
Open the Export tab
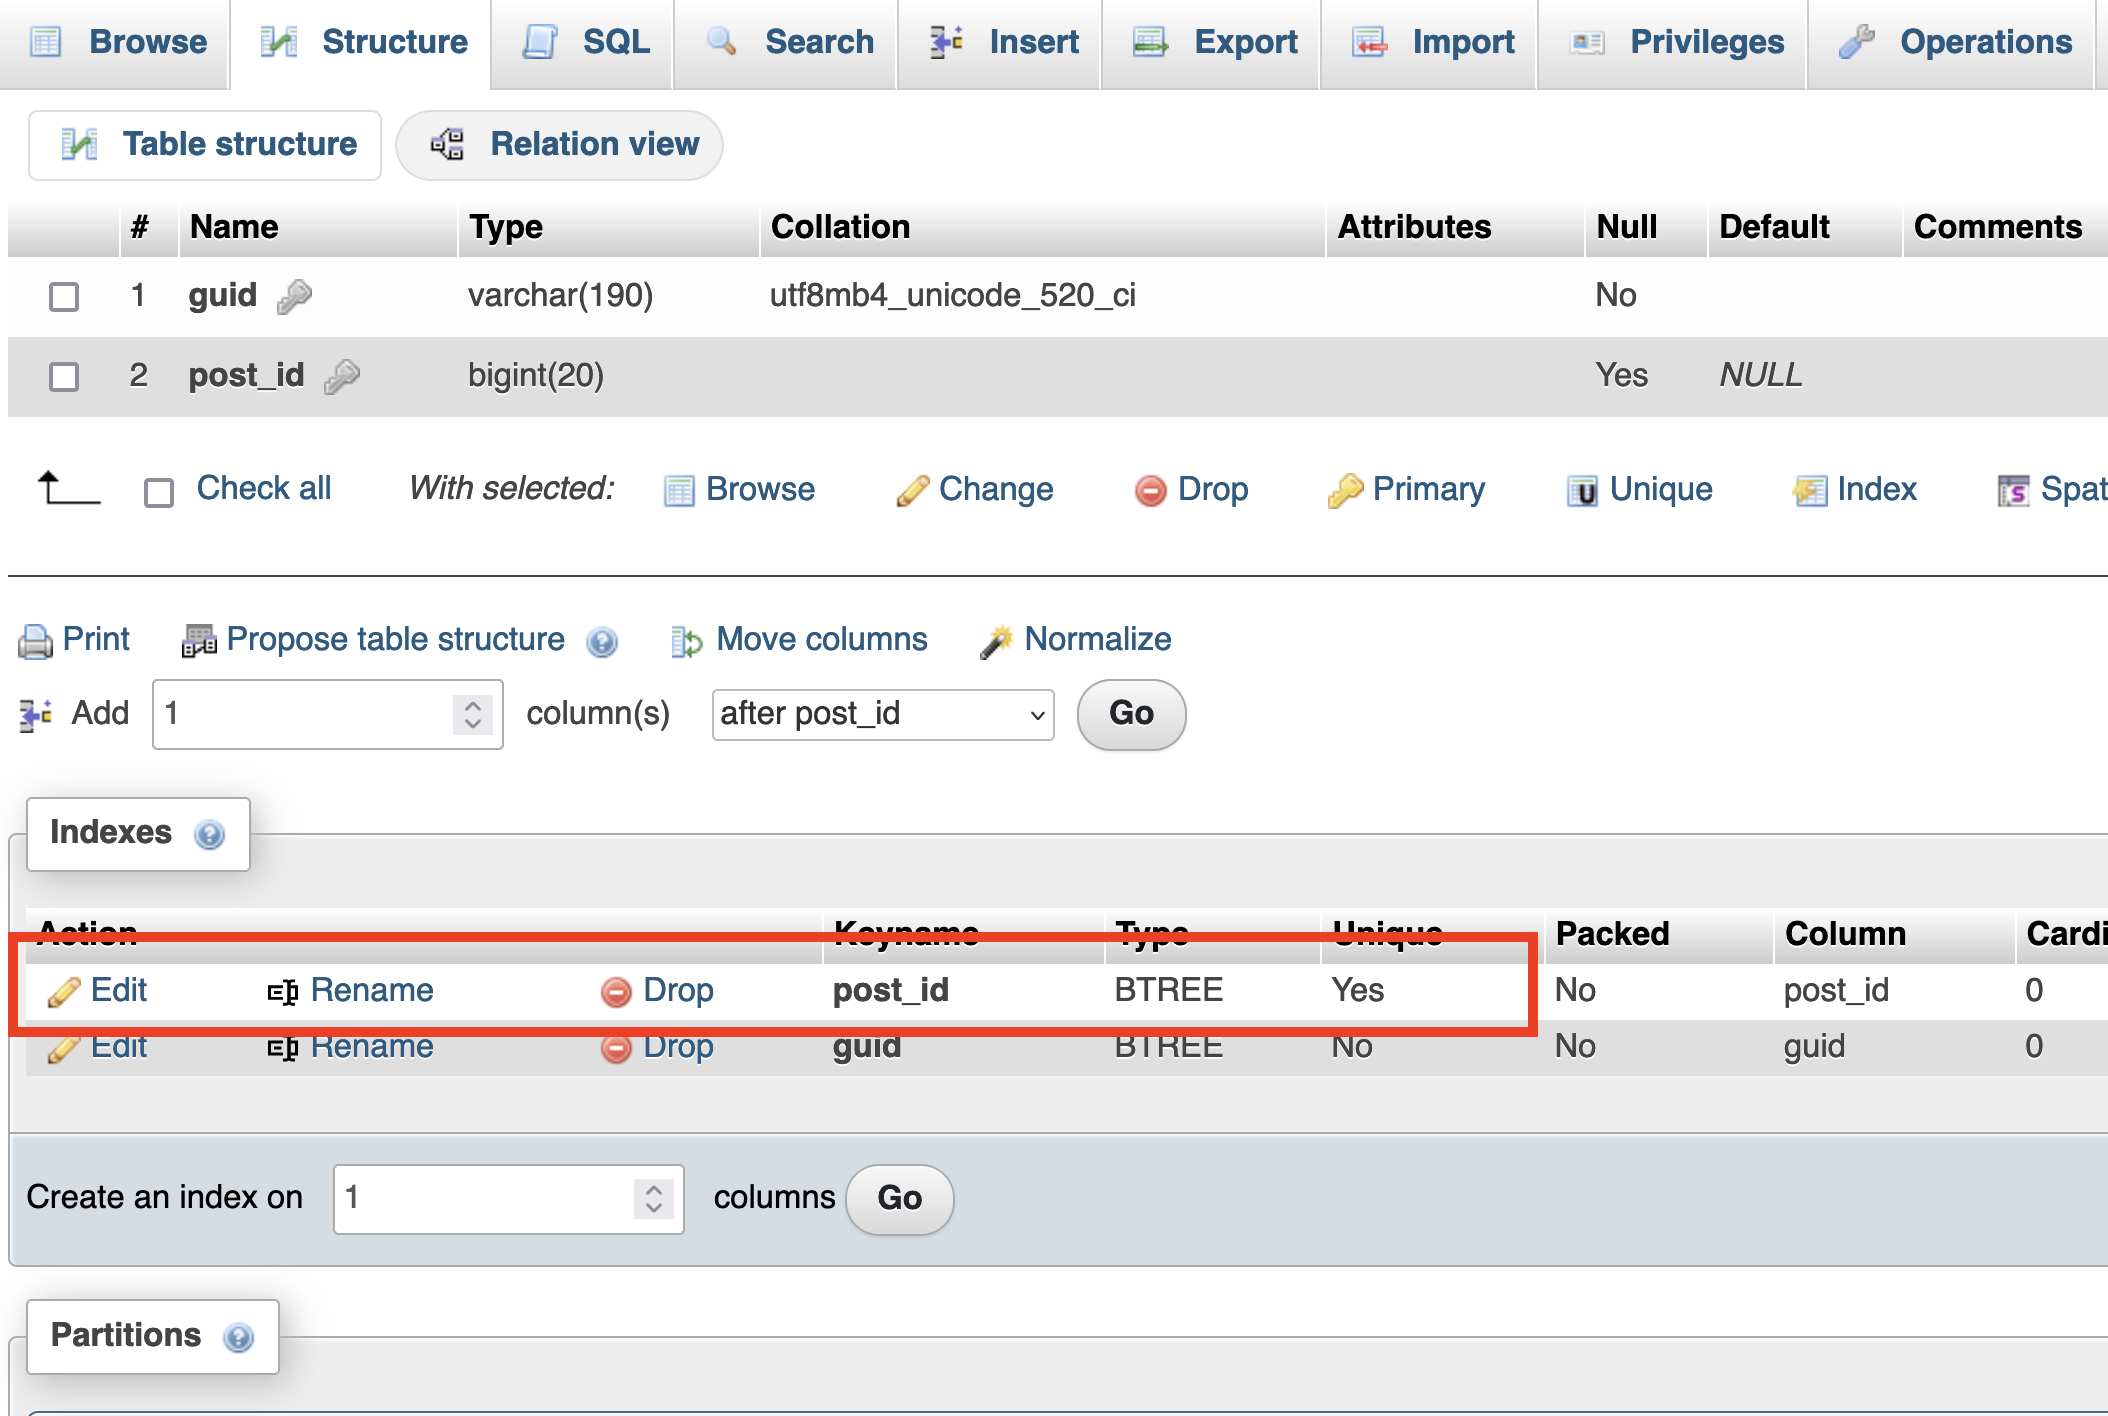pyautogui.click(x=1212, y=42)
